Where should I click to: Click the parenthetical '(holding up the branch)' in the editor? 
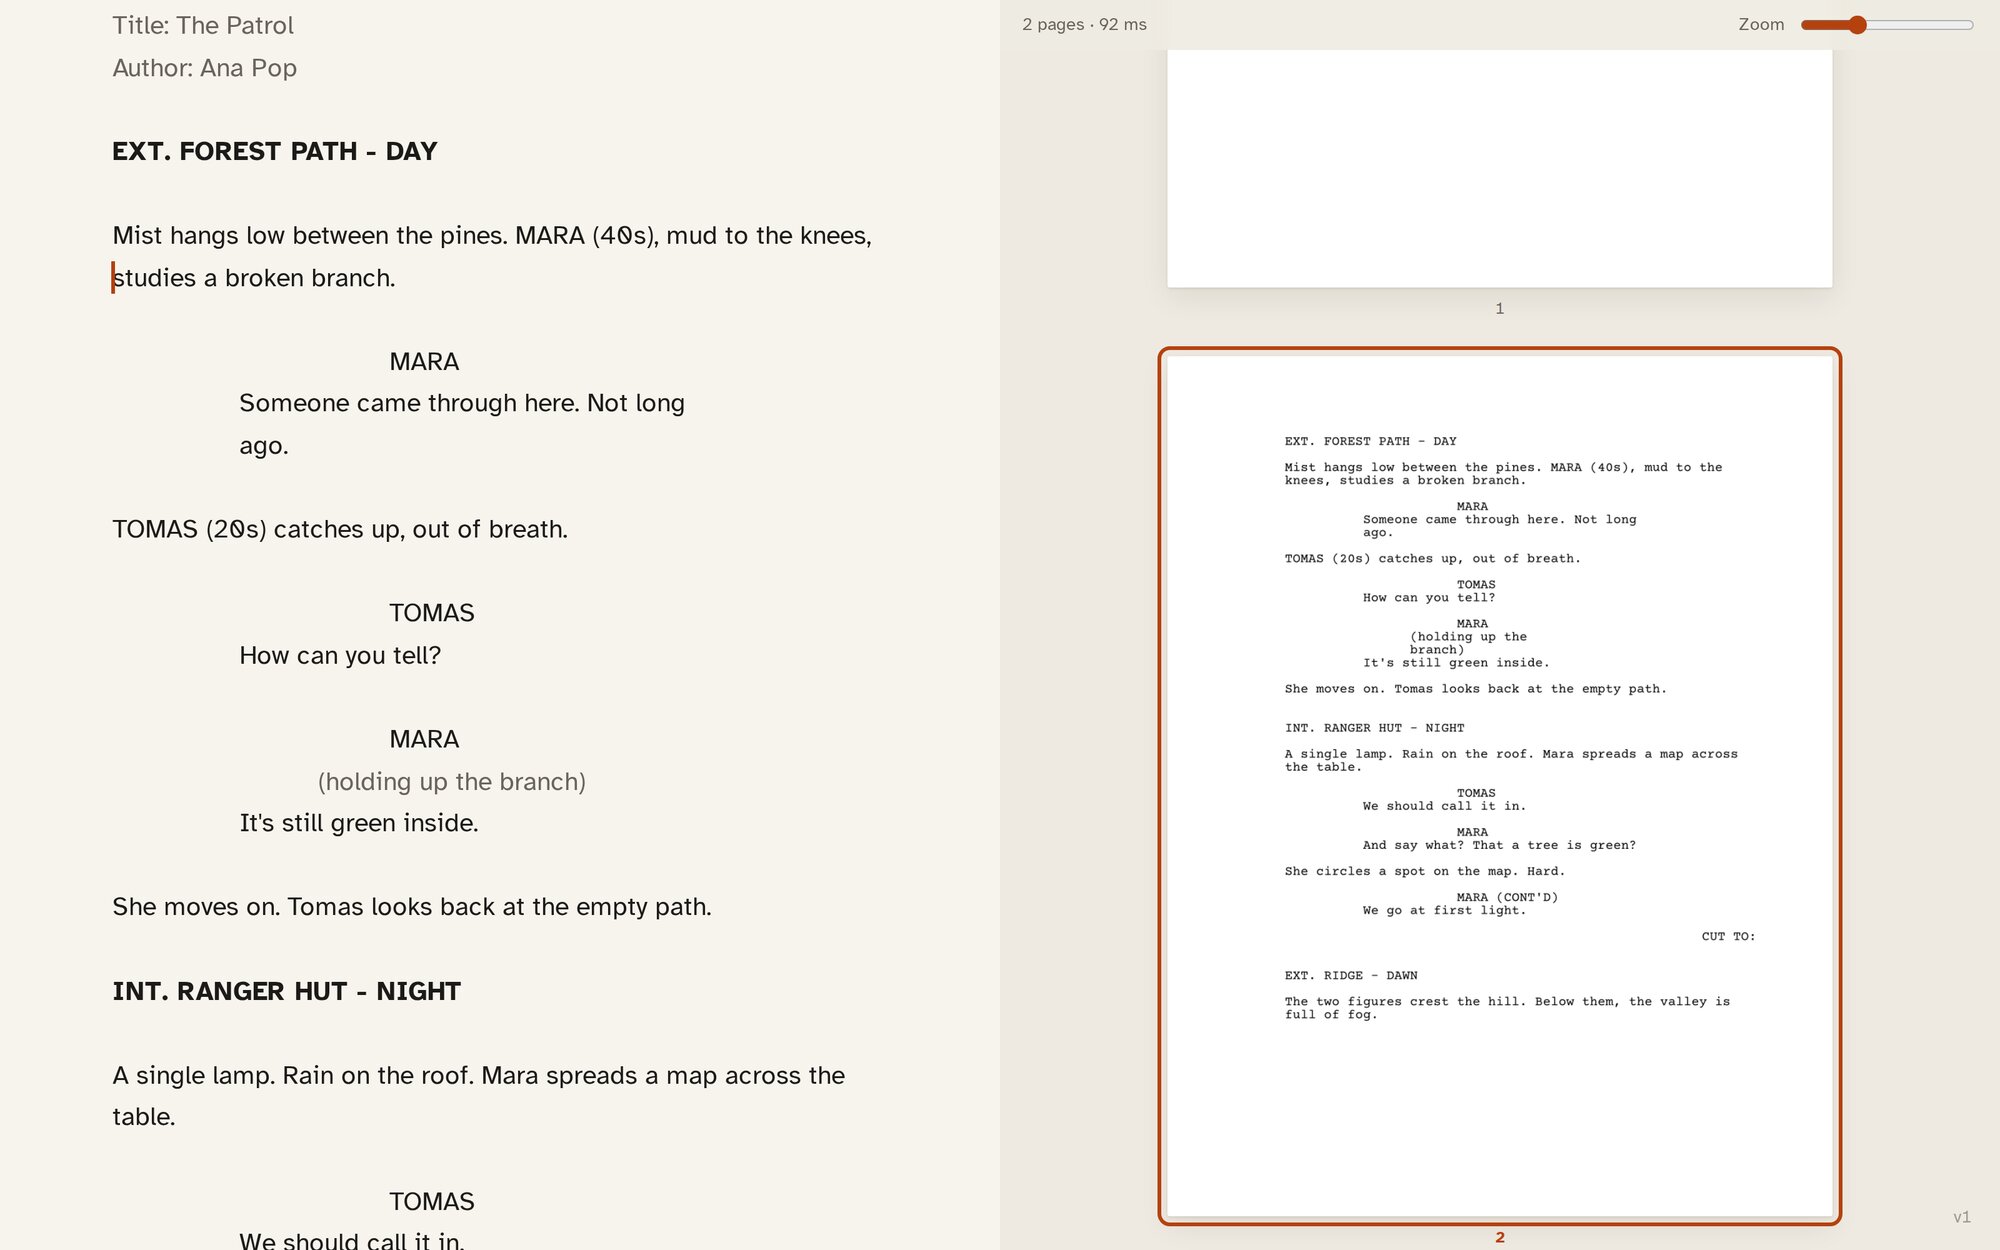(x=452, y=781)
